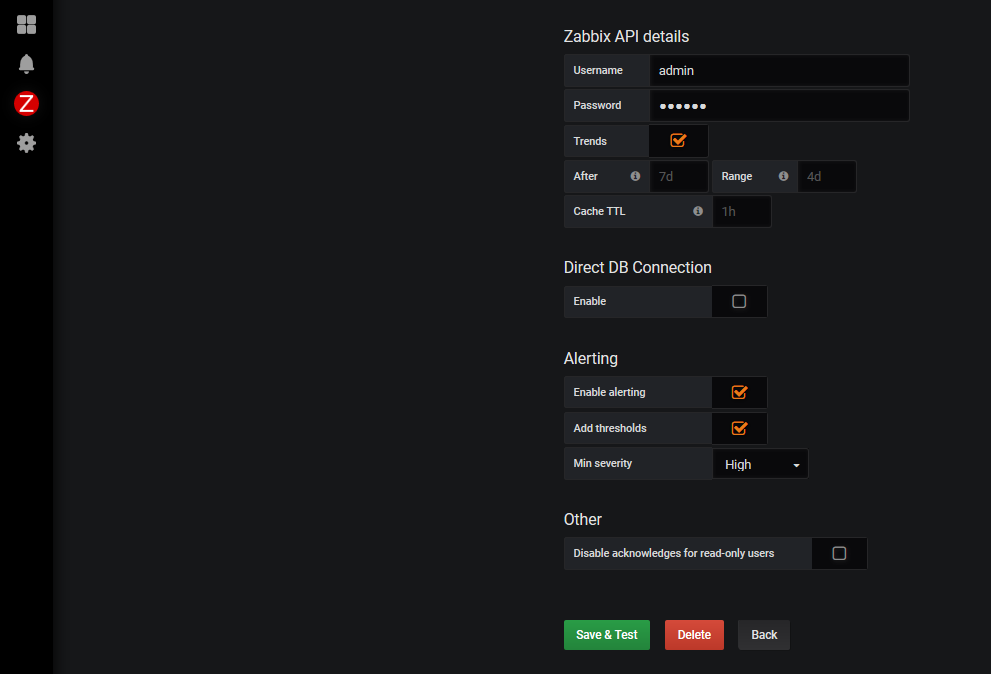Click the Cache TTL label
Image resolution: width=991 pixels, height=674 pixels.
tap(599, 211)
